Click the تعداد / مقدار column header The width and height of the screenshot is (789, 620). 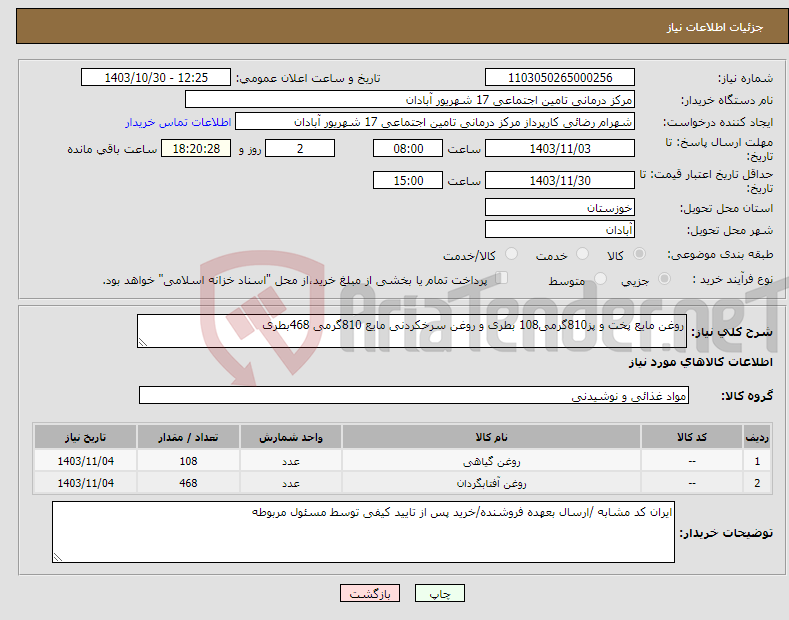(188, 437)
